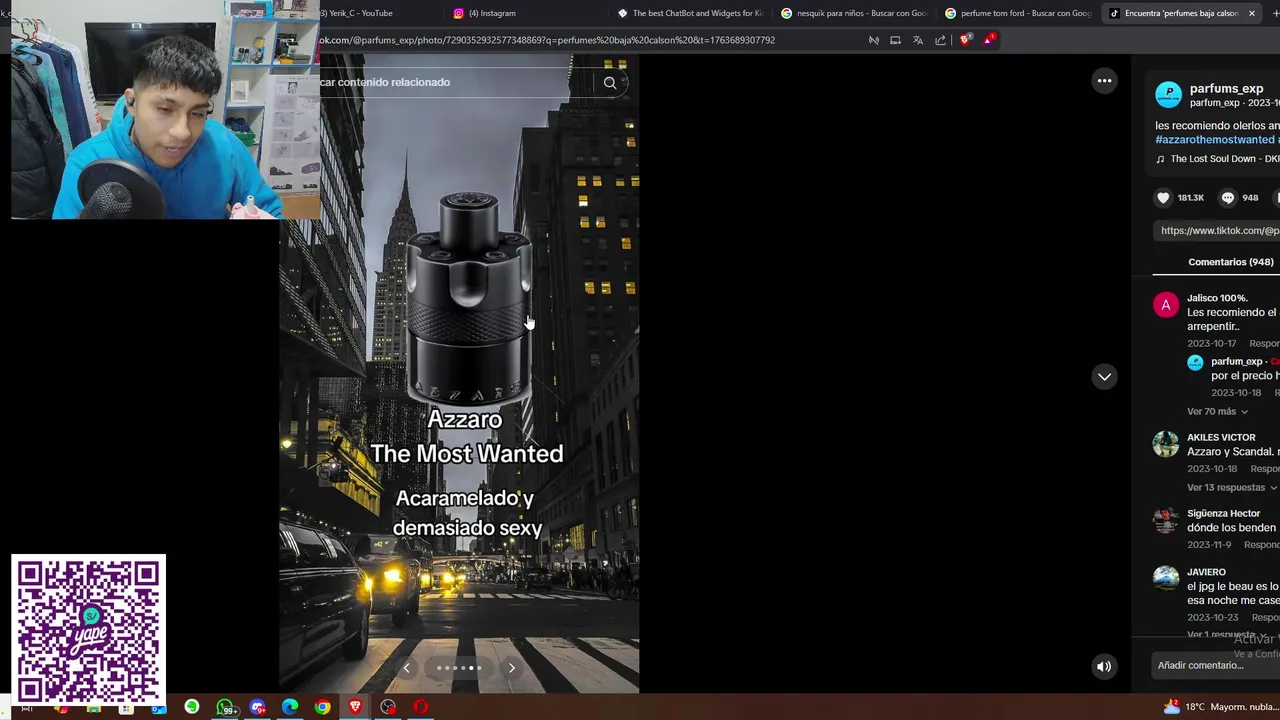Switch to nesquik para niños Google tab
Screen dimensions: 1280x720
pos(853,13)
